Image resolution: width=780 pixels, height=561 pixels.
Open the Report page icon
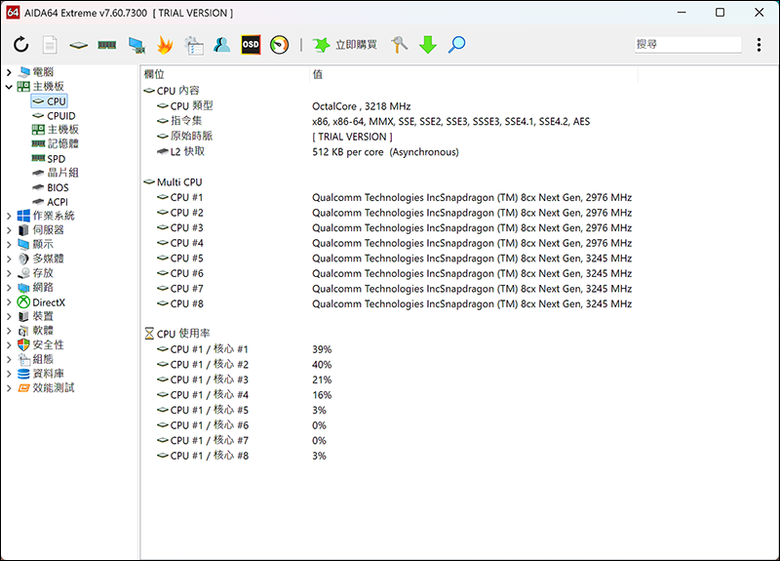[50, 45]
